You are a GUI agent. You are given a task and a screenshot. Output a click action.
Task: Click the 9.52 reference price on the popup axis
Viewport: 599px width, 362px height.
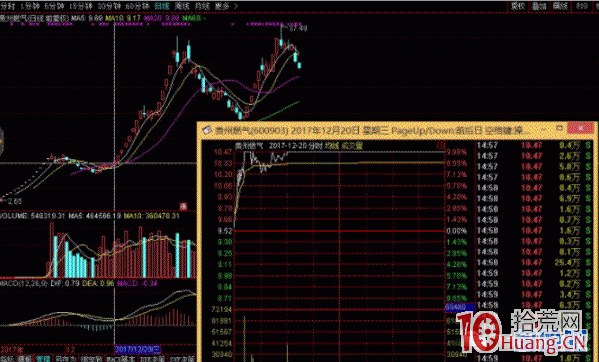pyautogui.click(x=225, y=231)
